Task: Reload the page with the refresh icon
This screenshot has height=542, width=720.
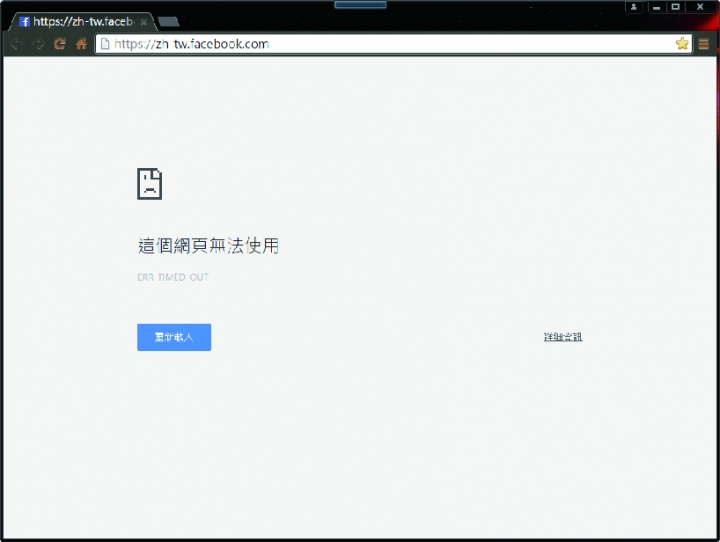Action: (x=60, y=44)
